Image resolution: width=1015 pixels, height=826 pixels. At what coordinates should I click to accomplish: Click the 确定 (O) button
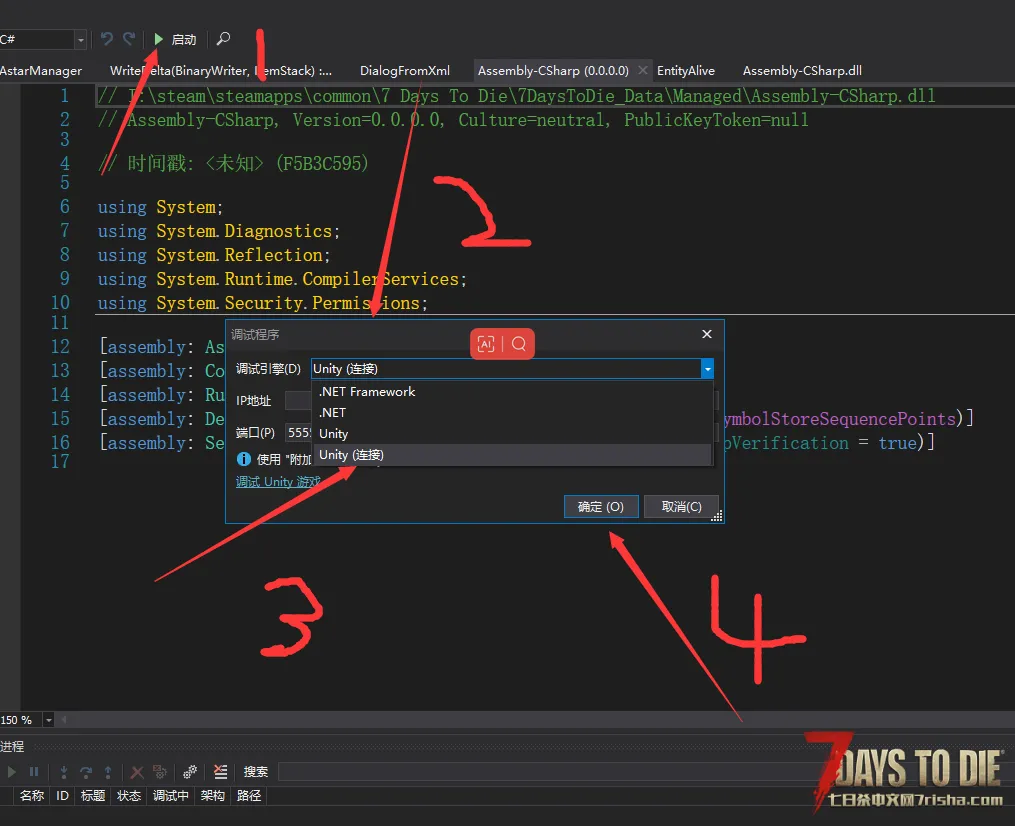601,507
